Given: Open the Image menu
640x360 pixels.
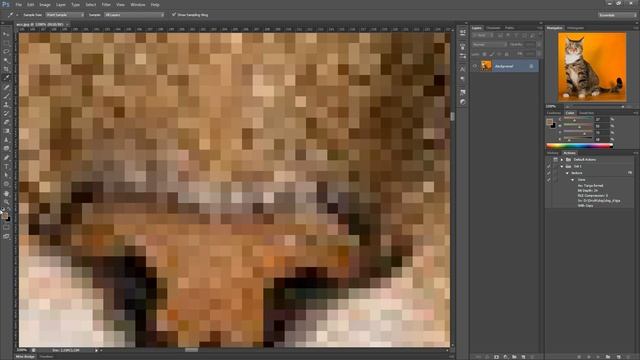Looking at the screenshot, I should pyautogui.click(x=45, y=4).
